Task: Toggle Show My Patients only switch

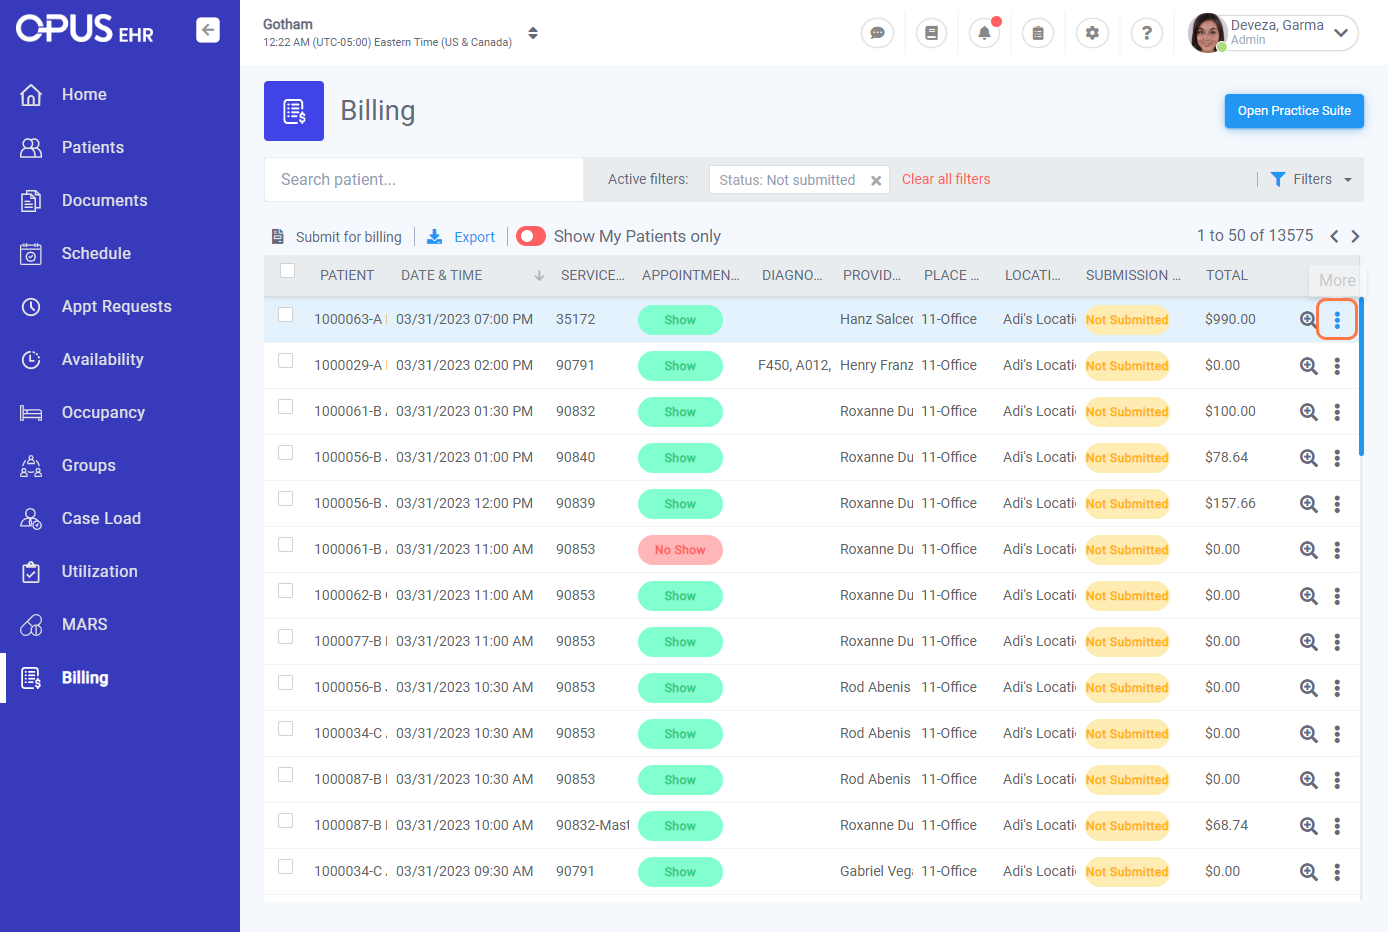Action: (531, 236)
